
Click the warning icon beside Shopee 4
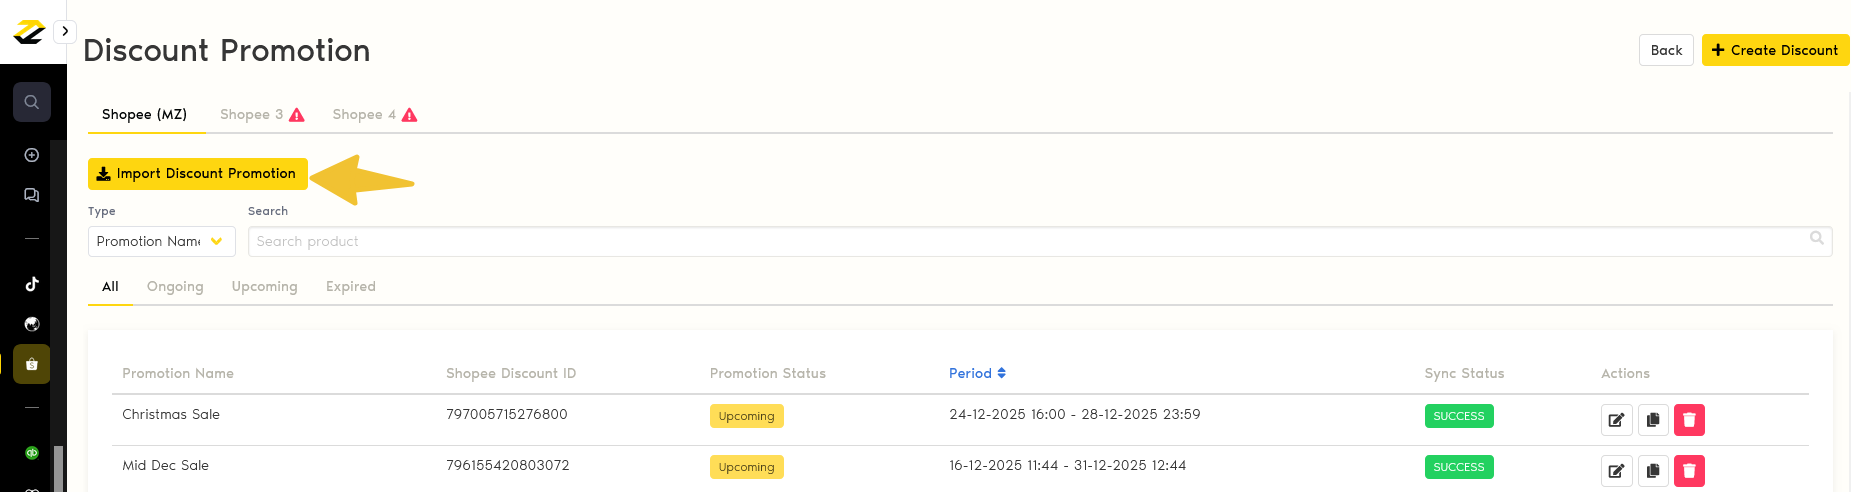410,115
